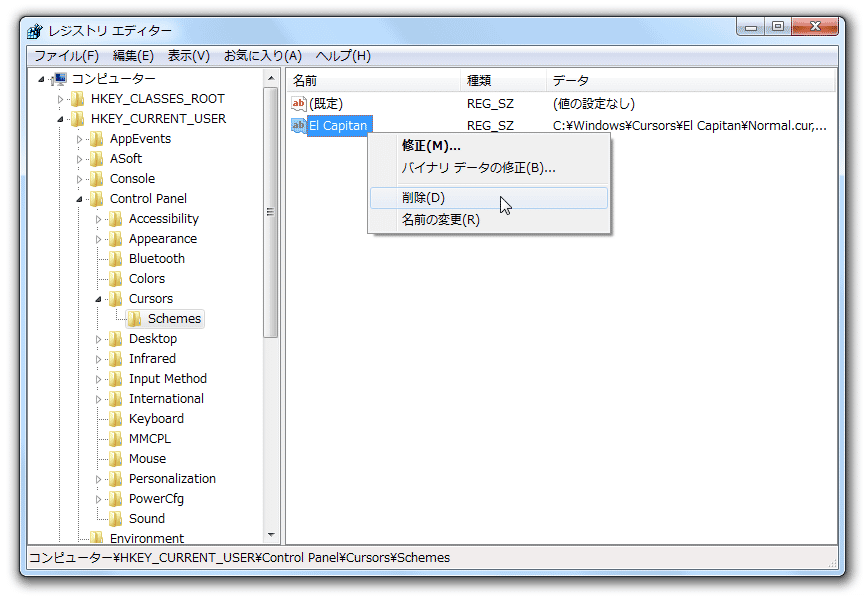Open the お気に入り(A) menu
Screen dimensions: 867x598
click(x=263, y=56)
